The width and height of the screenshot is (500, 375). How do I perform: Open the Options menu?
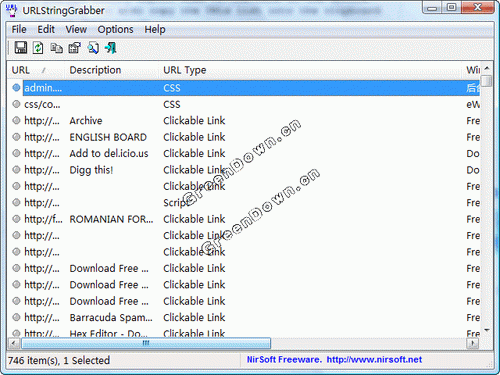coord(115,29)
